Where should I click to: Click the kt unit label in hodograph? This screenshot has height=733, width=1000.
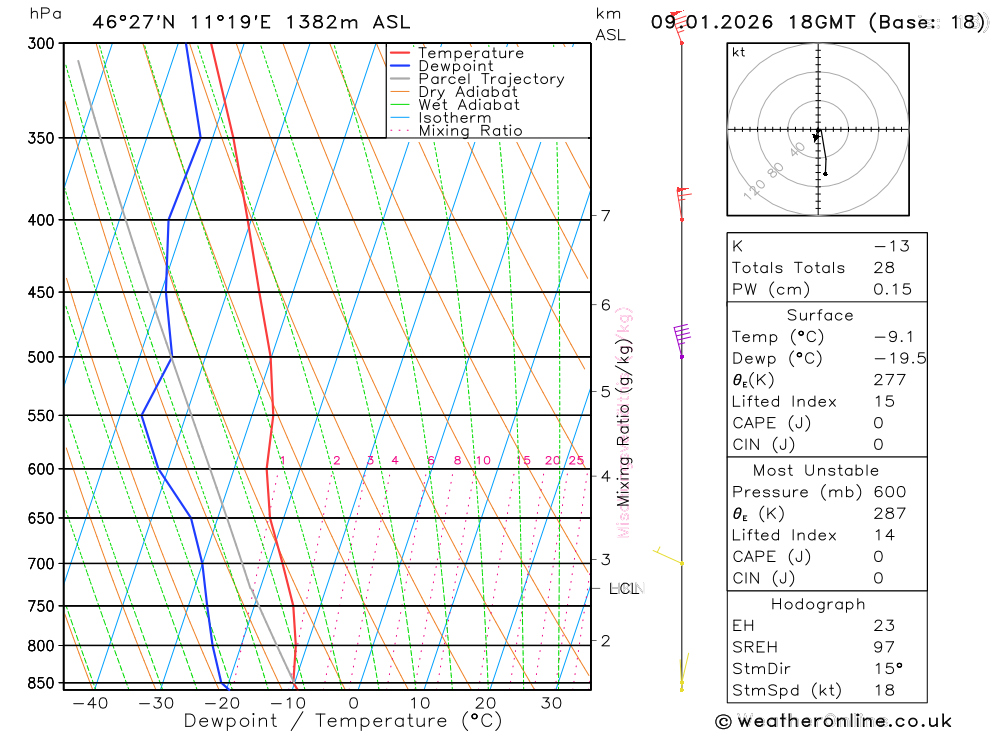coord(739,52)
